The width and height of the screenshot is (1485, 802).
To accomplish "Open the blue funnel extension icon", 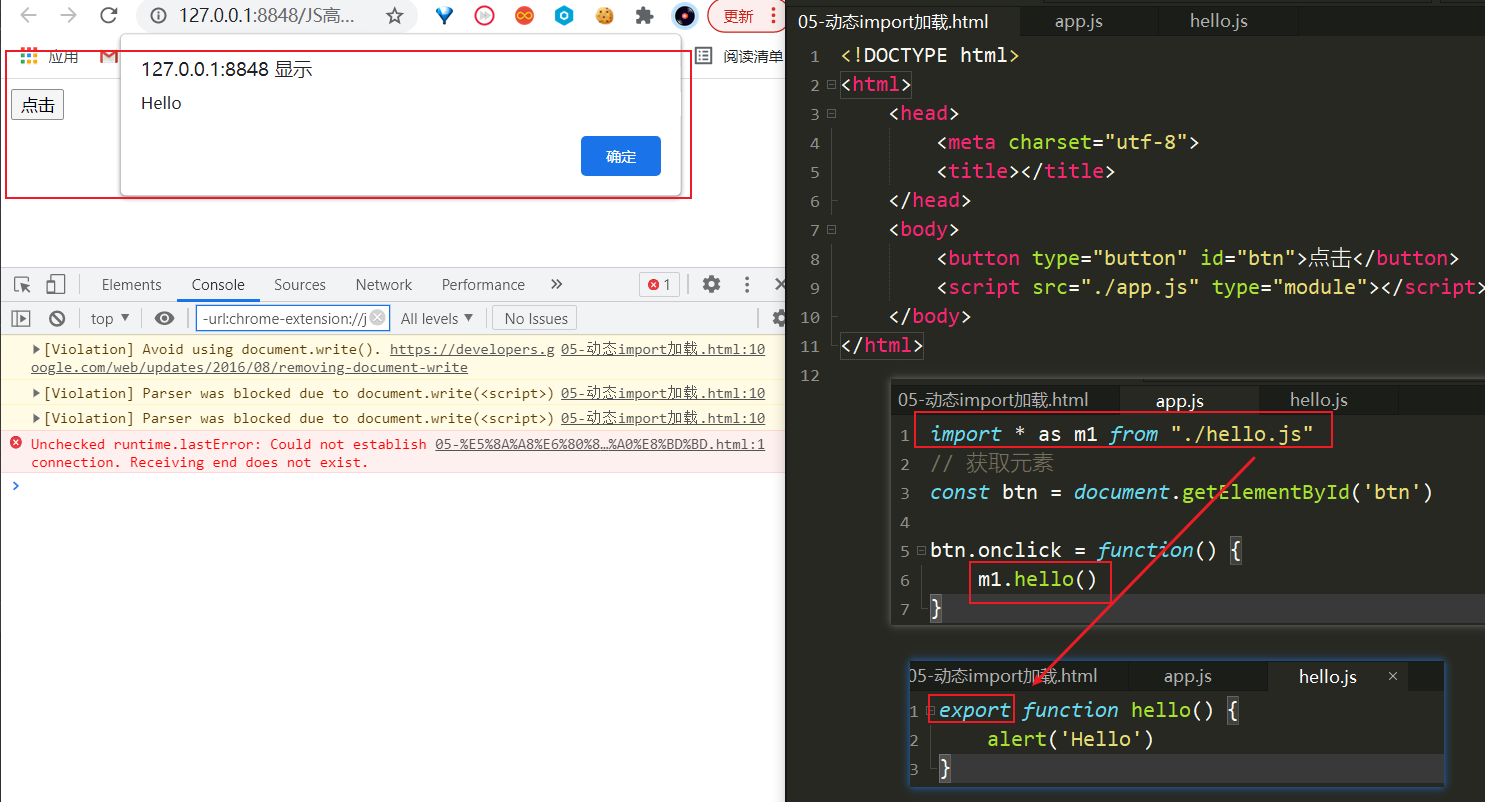I will (444, 16).
